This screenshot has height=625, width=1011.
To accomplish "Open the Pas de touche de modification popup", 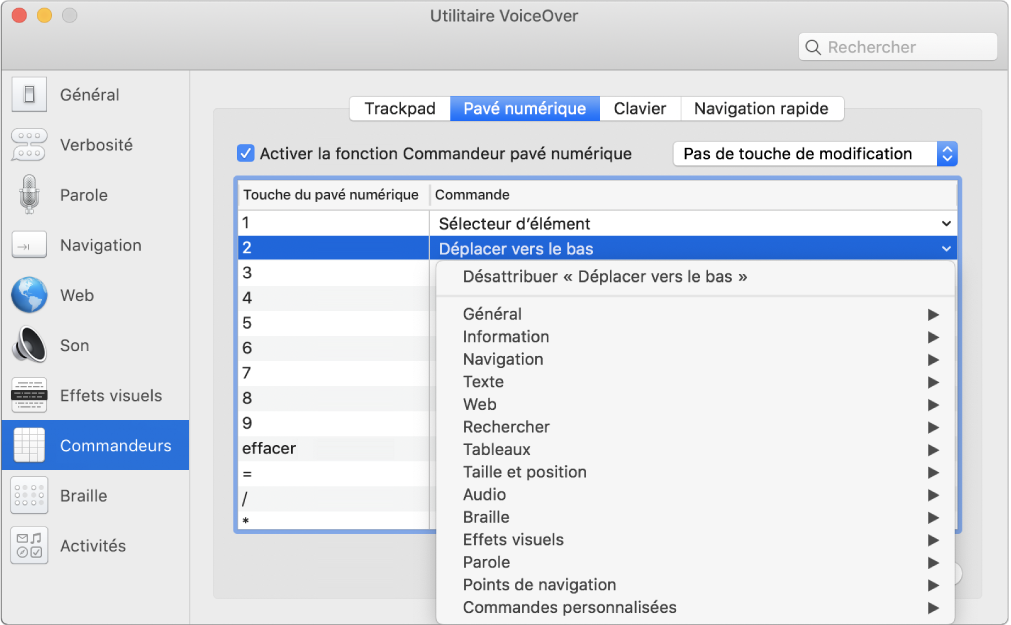I will coord(815,153).
